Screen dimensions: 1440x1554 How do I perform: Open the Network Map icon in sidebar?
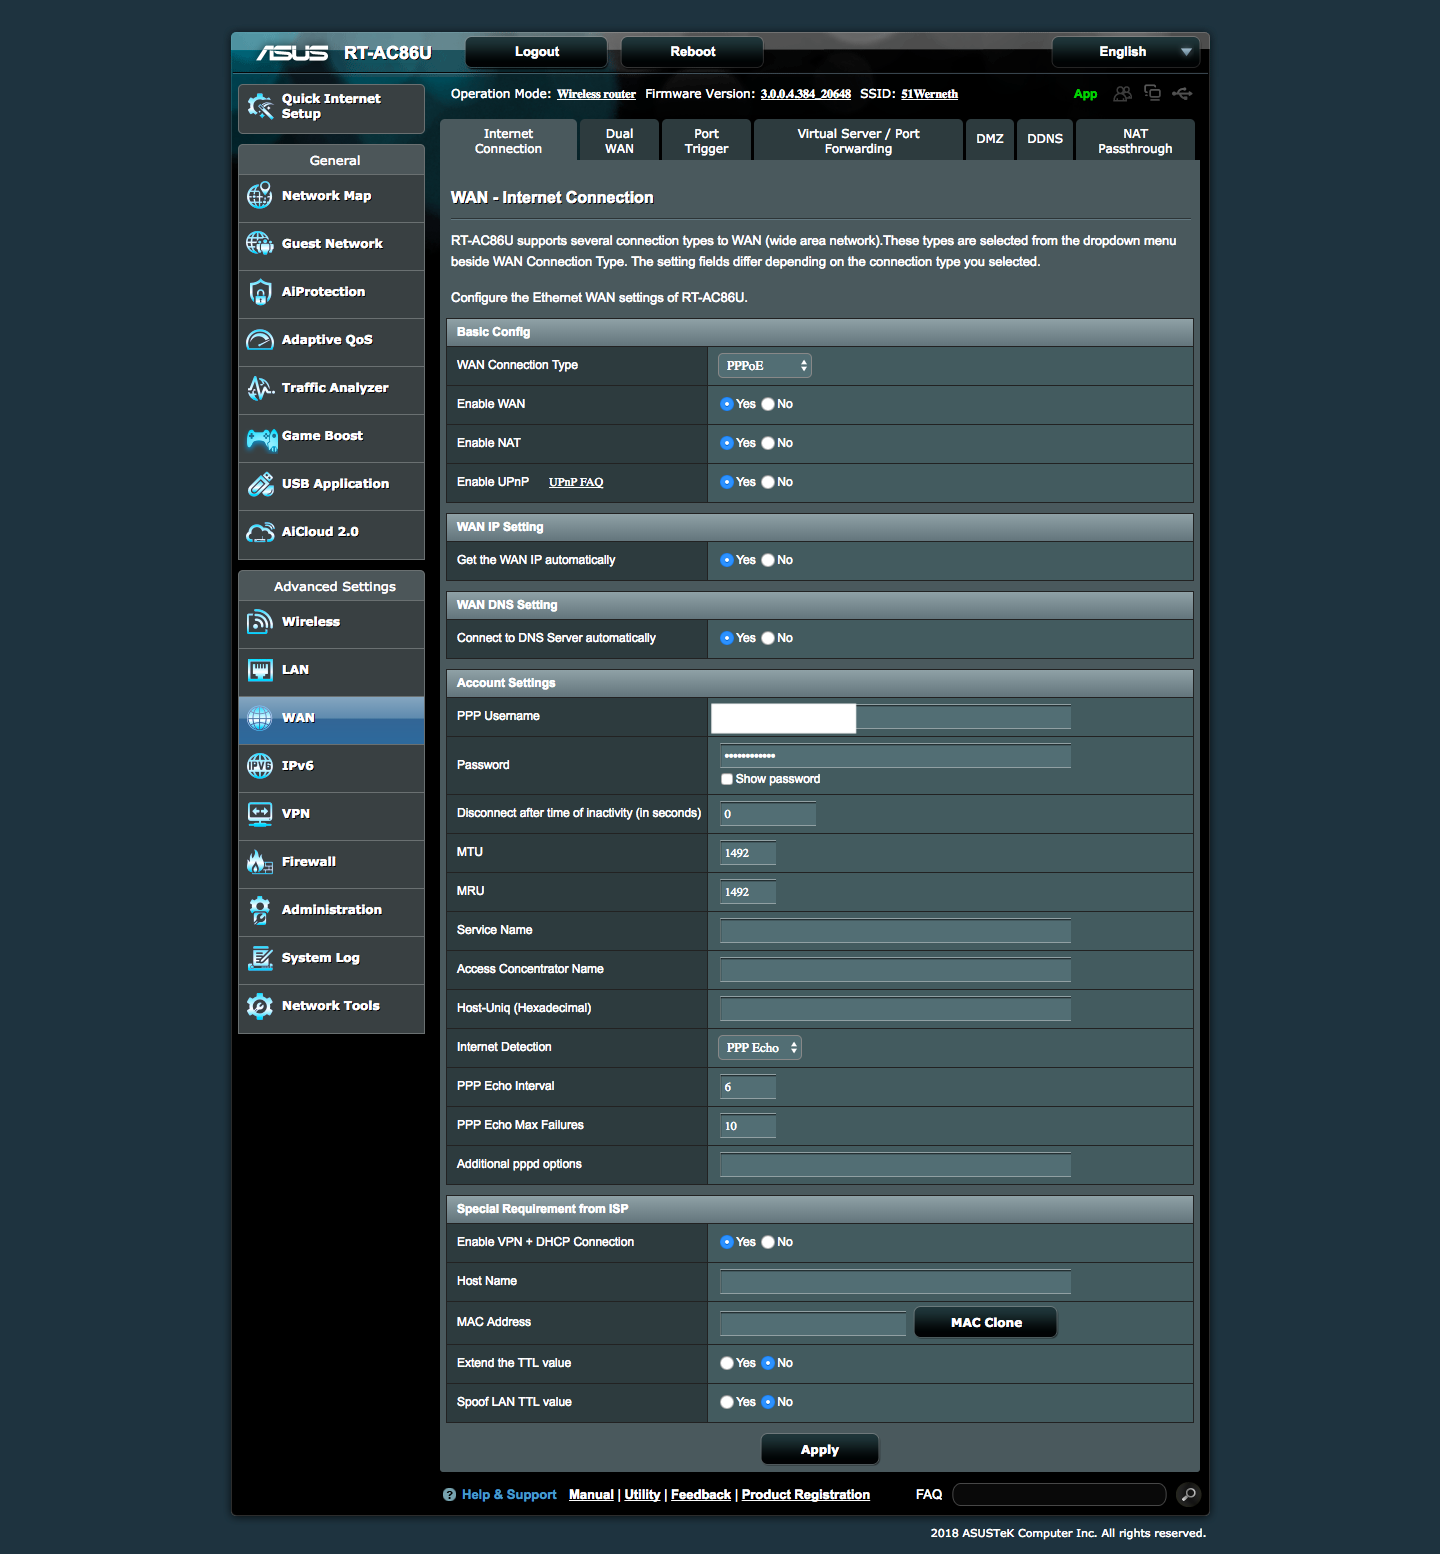click(x=260, y=196)
